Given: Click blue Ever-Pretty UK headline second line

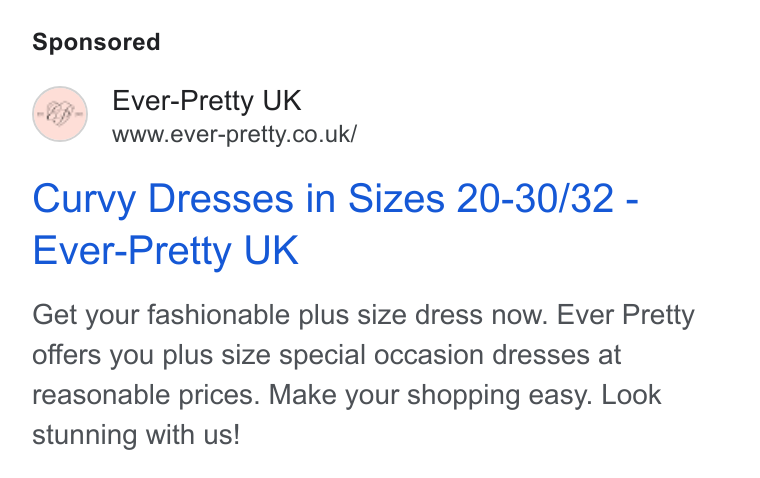Looking at the screenshot, I should coord(165,251).
